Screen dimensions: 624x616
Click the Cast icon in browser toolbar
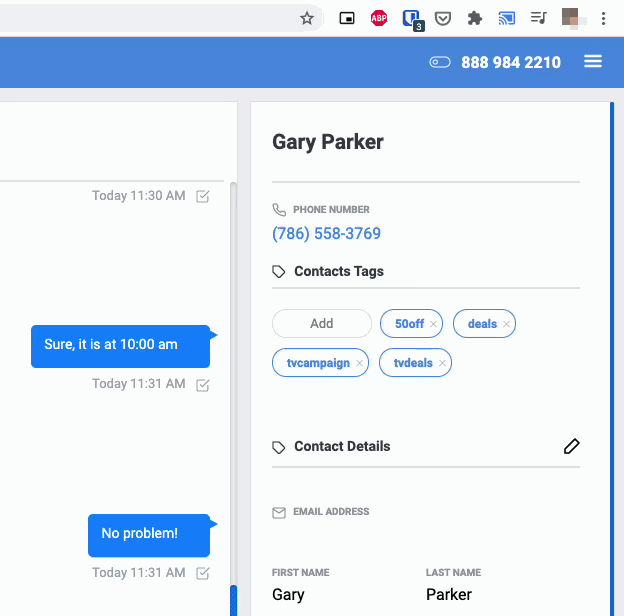point(507,18)
